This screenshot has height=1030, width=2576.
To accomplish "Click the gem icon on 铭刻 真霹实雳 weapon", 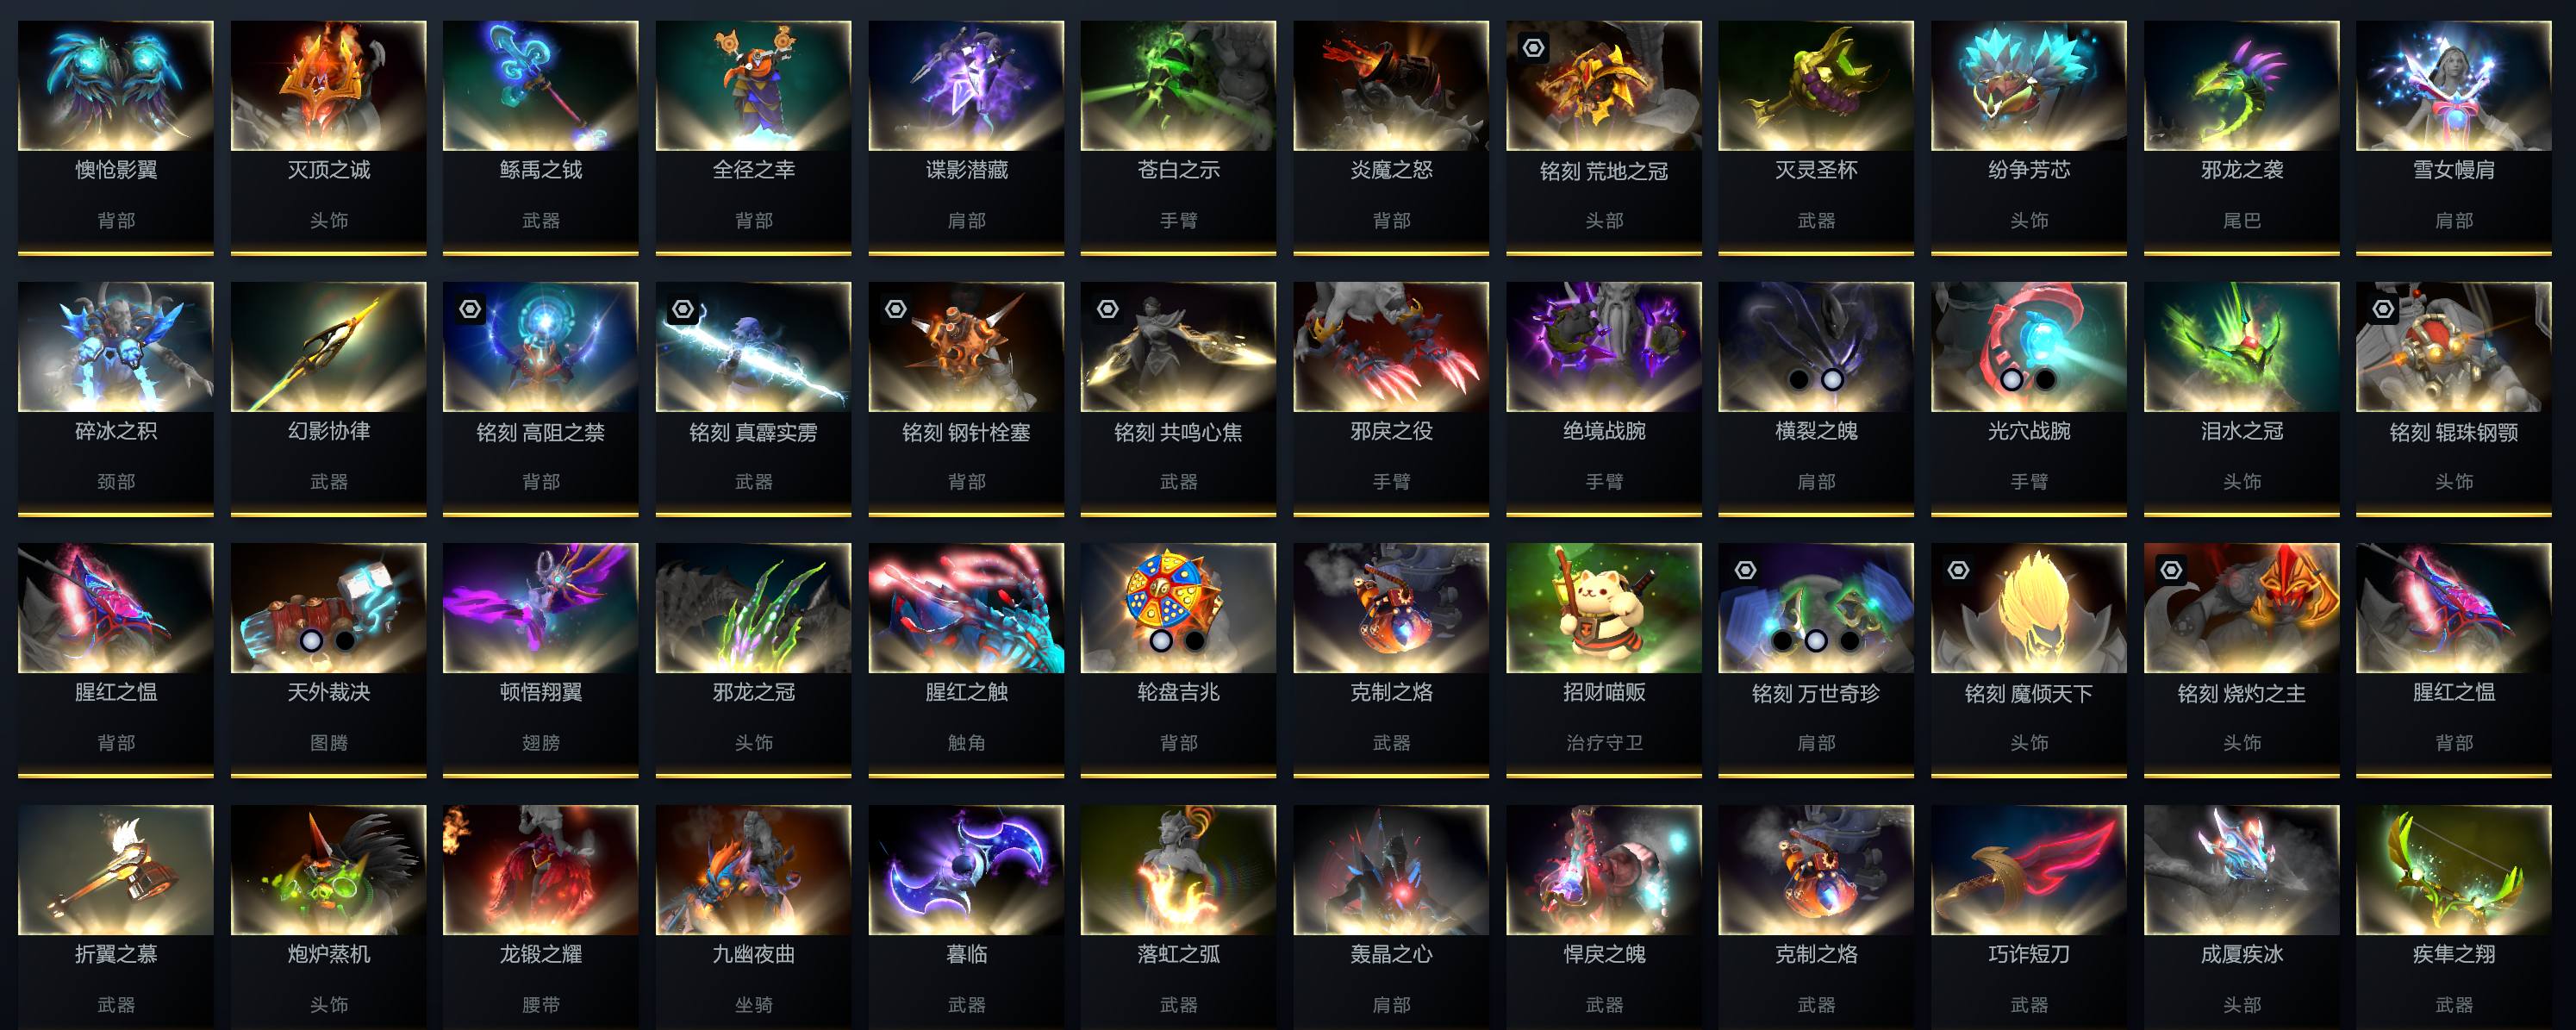I will (x=683, y=309).
